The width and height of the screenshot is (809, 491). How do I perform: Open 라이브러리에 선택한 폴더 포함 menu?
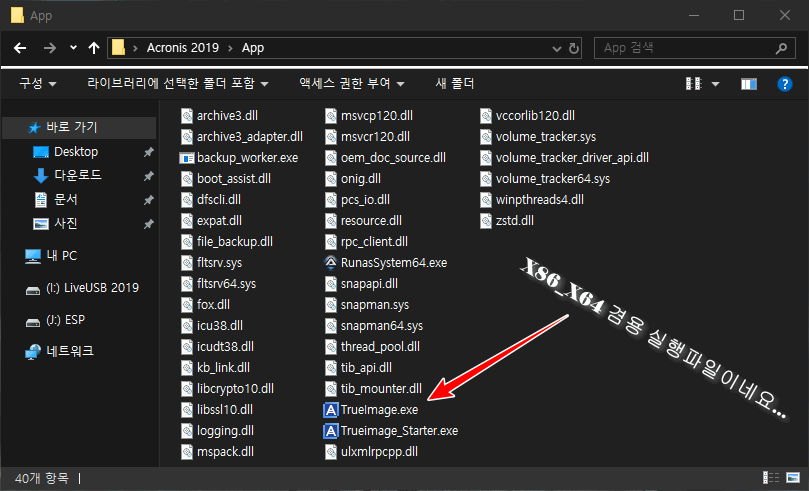[x=178, y=84]
